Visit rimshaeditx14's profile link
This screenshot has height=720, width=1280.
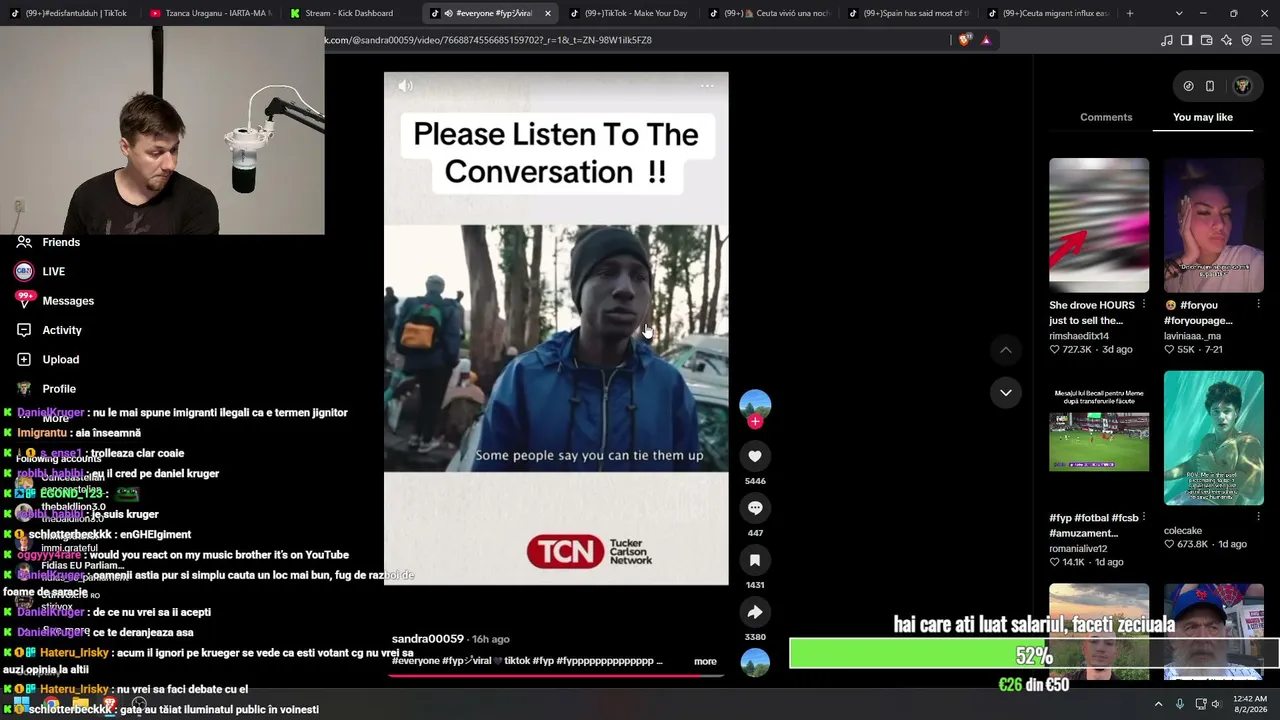[x=1079, y=336]
